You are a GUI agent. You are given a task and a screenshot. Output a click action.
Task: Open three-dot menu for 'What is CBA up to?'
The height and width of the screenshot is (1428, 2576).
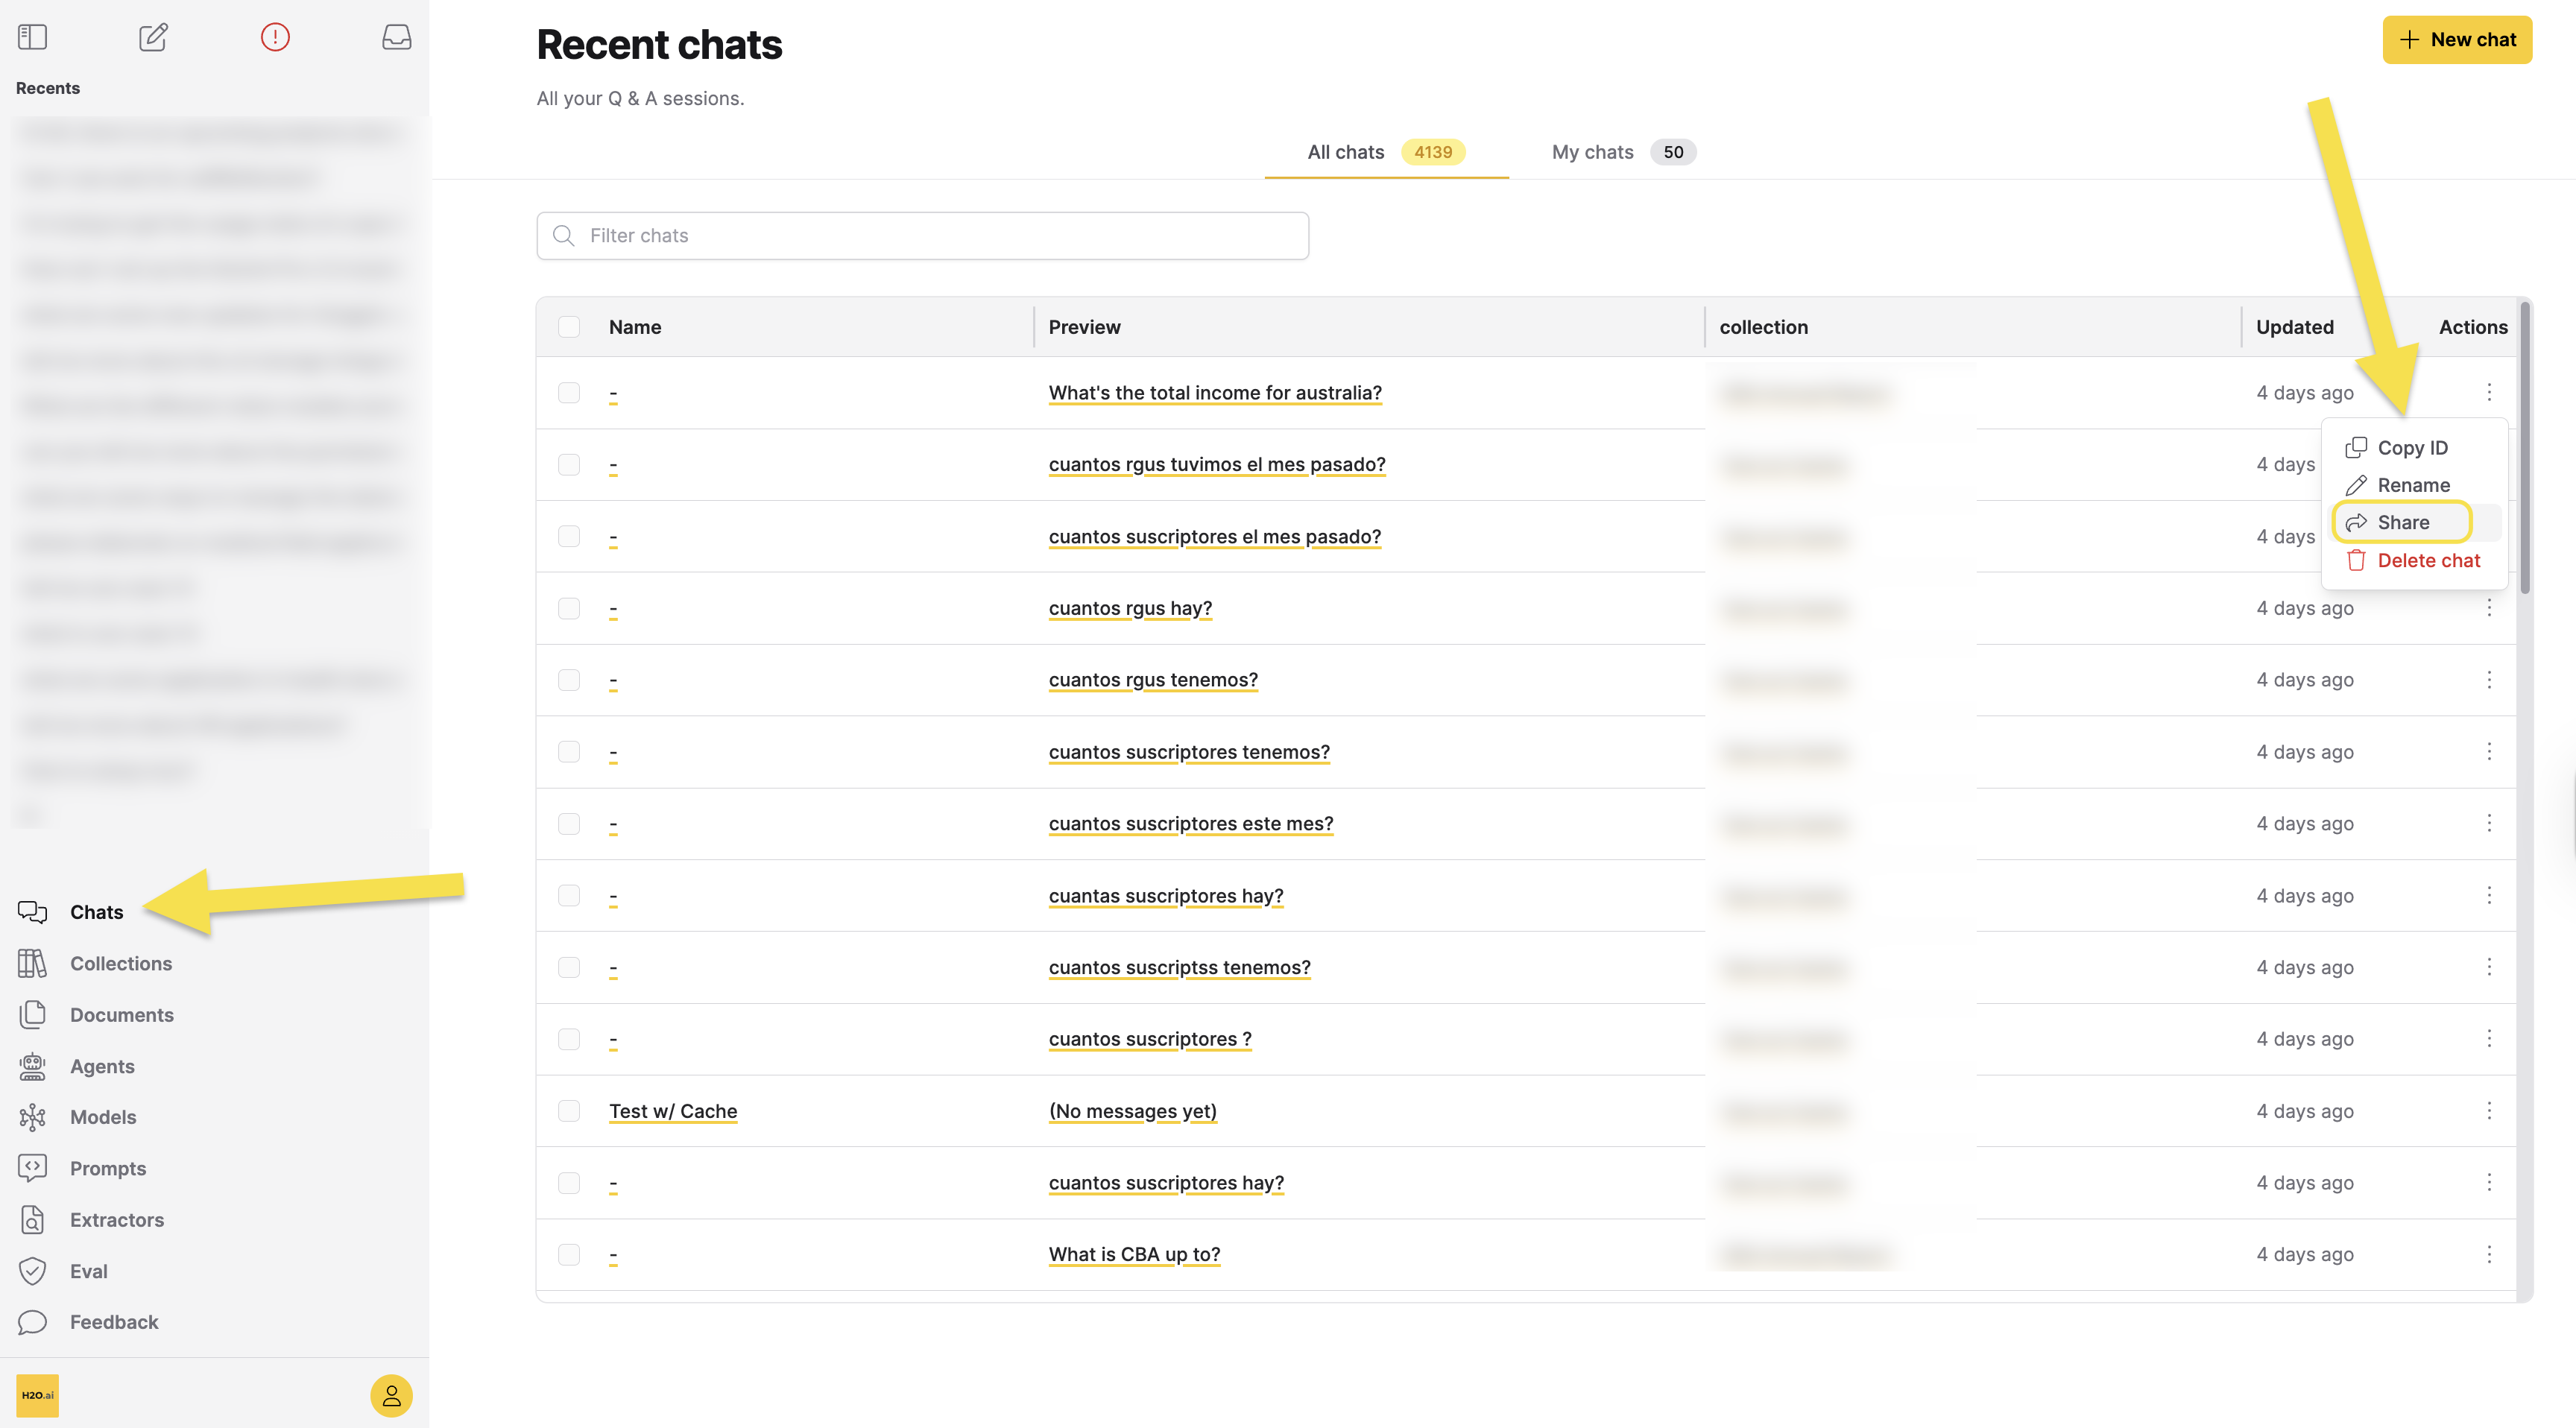(x=2489, y=1254)
